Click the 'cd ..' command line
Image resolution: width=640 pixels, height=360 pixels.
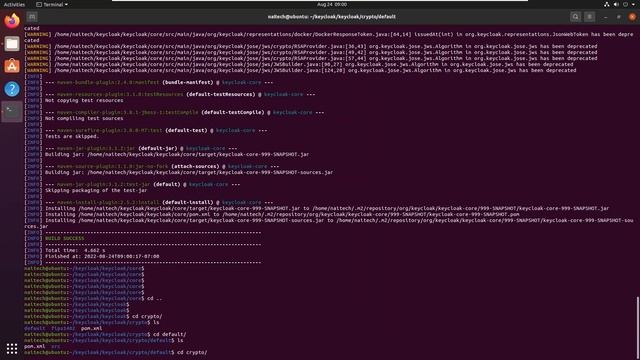tap(154, 298)
